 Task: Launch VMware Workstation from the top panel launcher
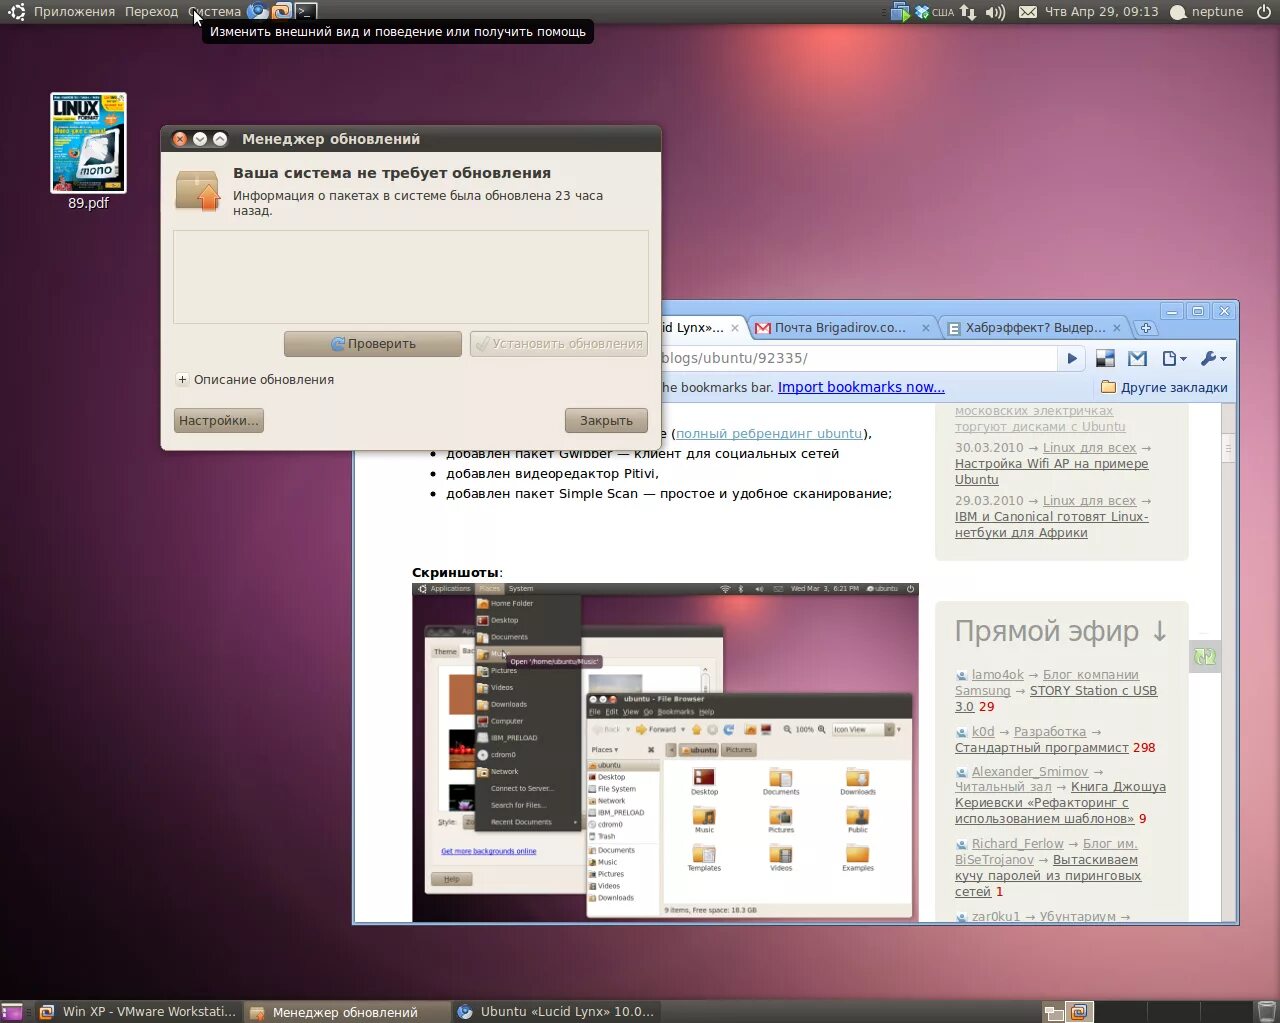(x=282, y=12)
